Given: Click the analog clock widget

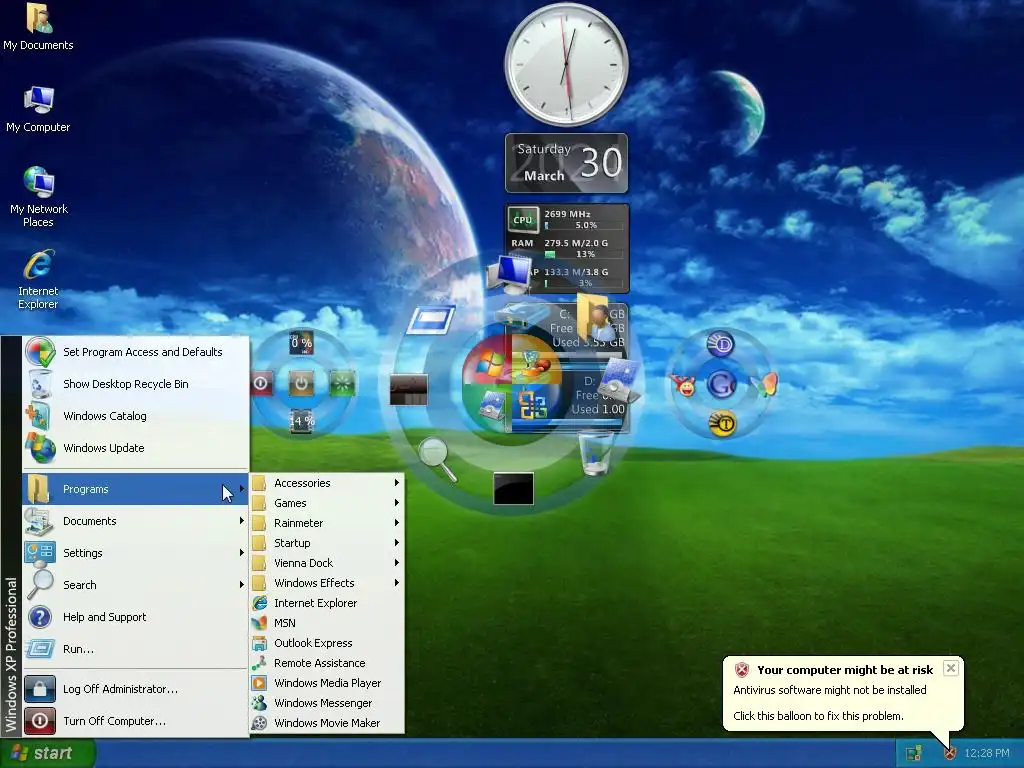Looking at the screenshot, I should [566, 64].
